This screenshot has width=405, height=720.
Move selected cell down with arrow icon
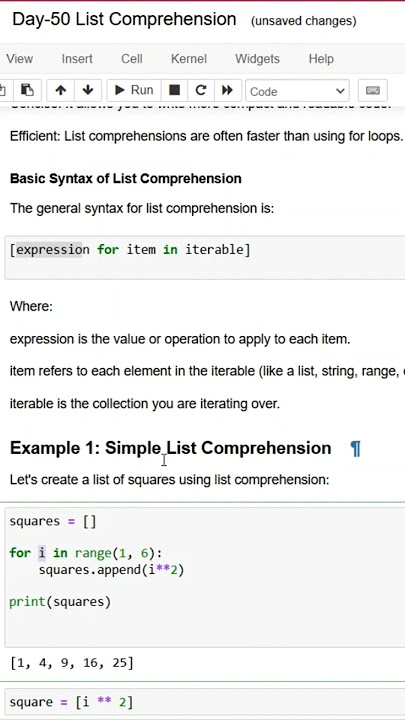(x=88, y=90)
